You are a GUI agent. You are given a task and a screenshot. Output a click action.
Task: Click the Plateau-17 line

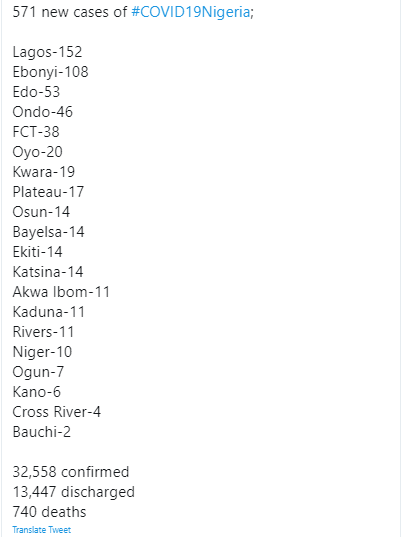pos(48,192)
